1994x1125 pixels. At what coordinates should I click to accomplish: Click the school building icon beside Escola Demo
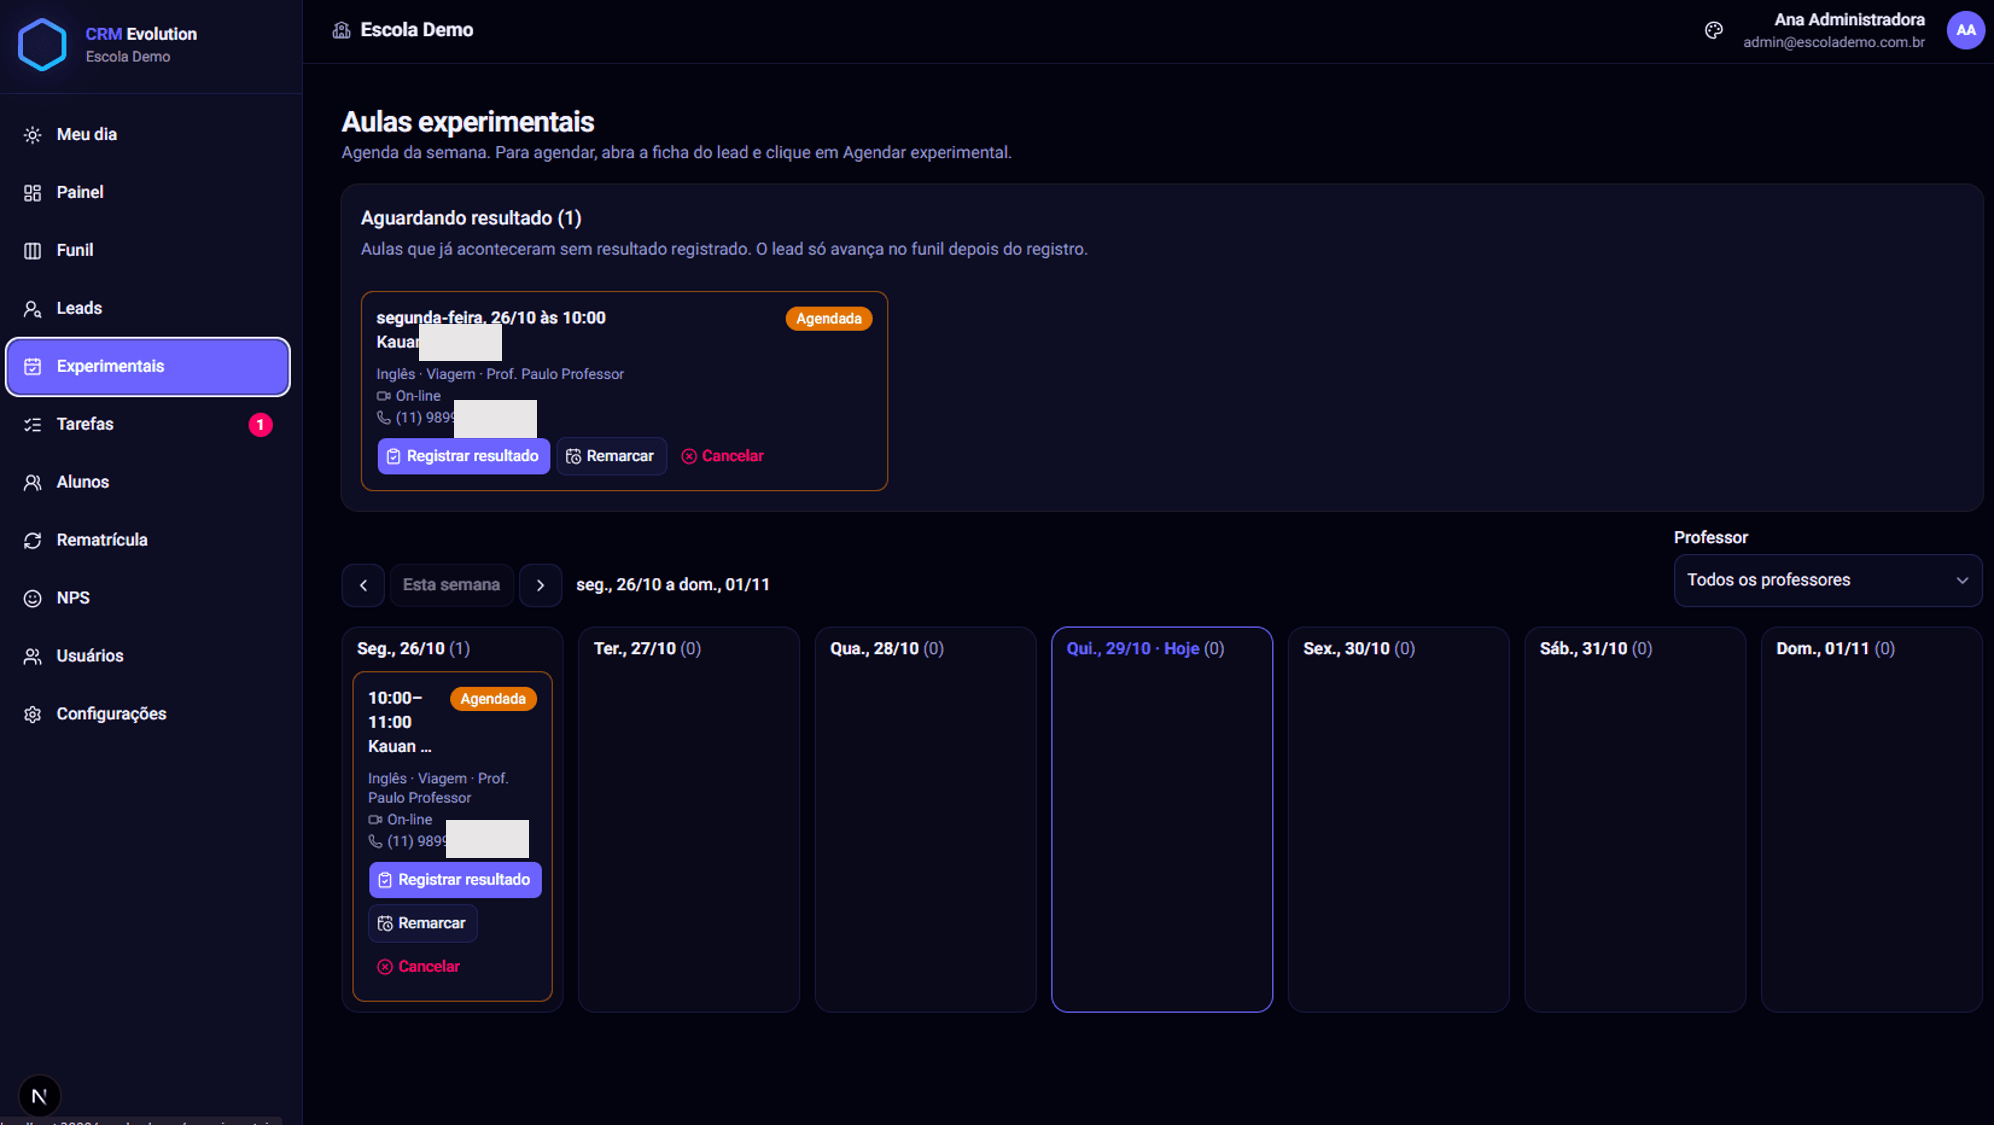click(x=341, y=30)
